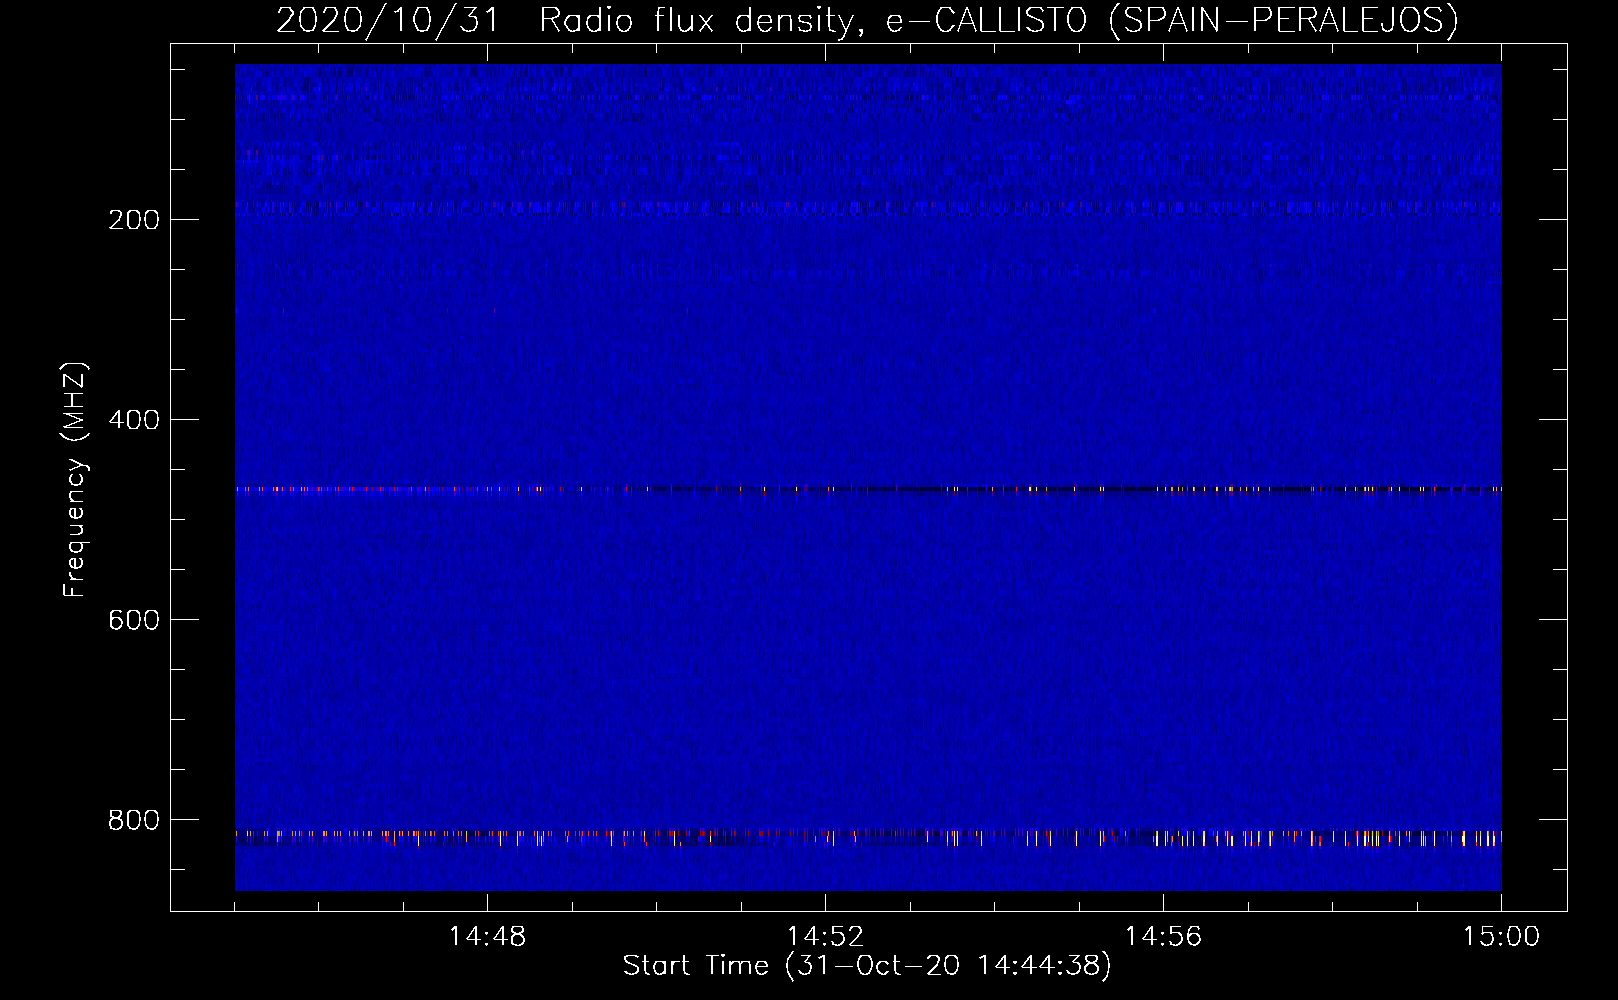Click the plot title '2020/10/31 Radio flux density'

coord(867,21)
